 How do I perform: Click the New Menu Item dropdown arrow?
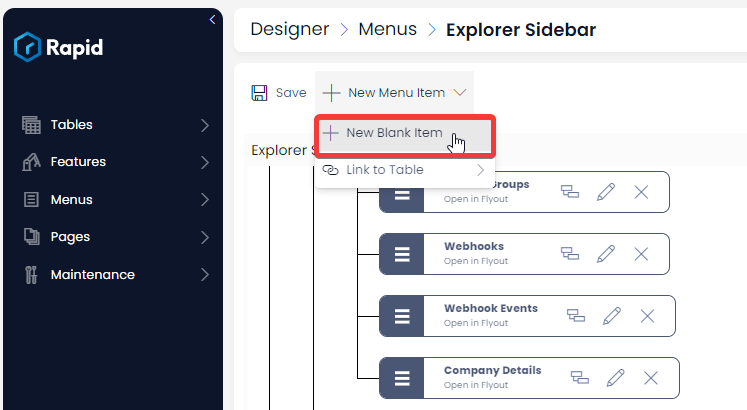(460, 92)
